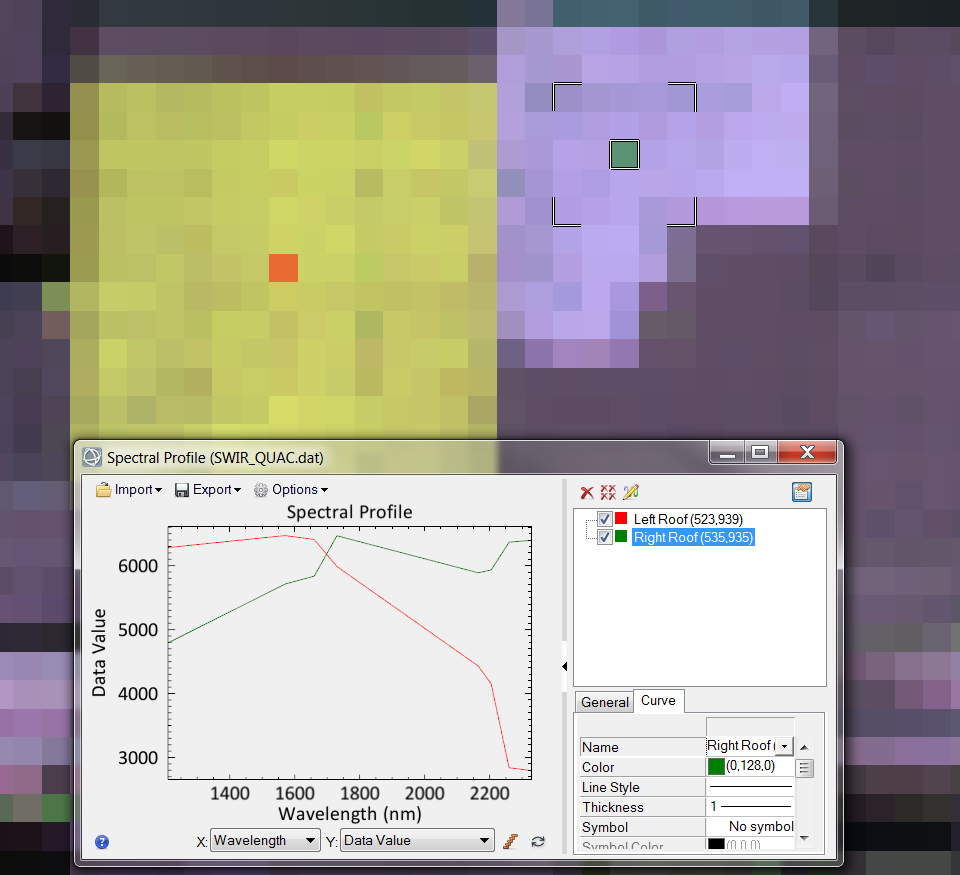Click the stacked plot icon beside Y dropdown

[x=511, y=841]
